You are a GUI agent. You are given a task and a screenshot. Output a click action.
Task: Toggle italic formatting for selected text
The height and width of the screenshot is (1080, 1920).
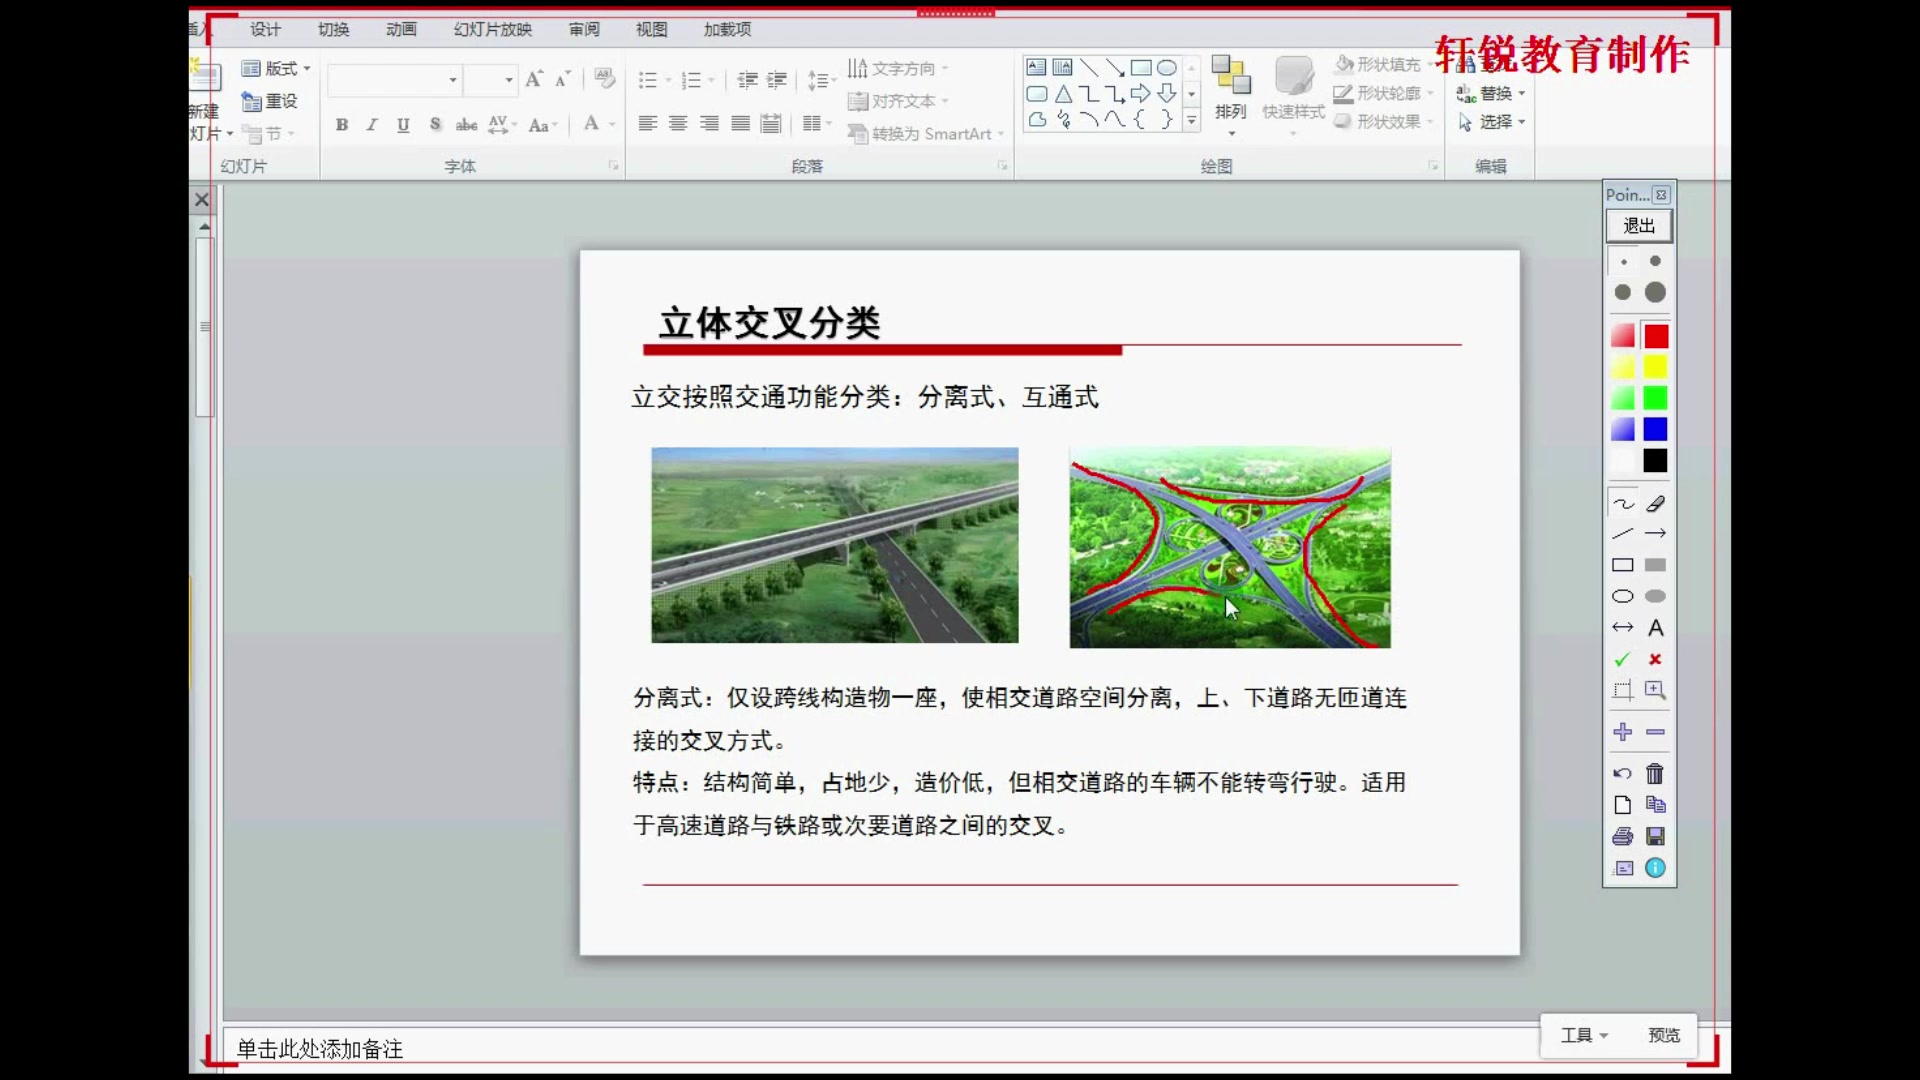click(x=371, y=125)
